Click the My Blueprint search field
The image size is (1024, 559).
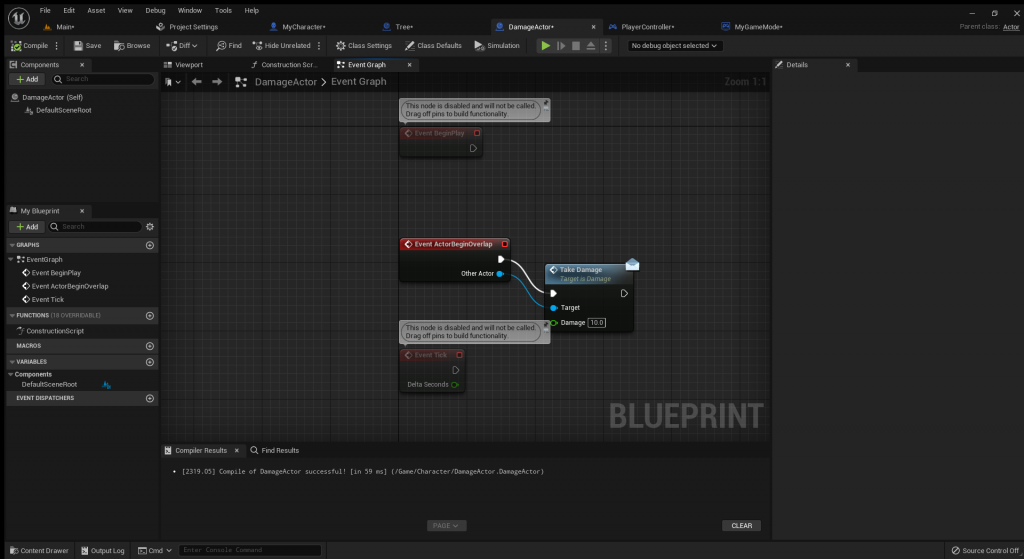point(95,227)
